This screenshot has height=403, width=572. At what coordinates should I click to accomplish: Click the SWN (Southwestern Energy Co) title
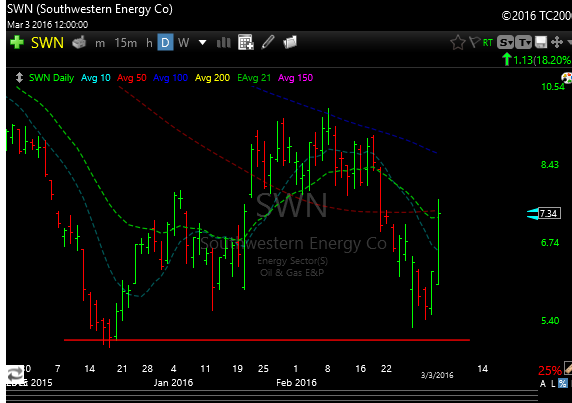tap(90, 9)
